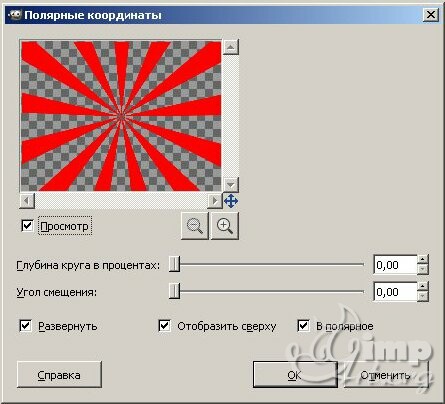Click the preview scroll up arrow
The image size is (445, 404).
click(x=231, y=47)
